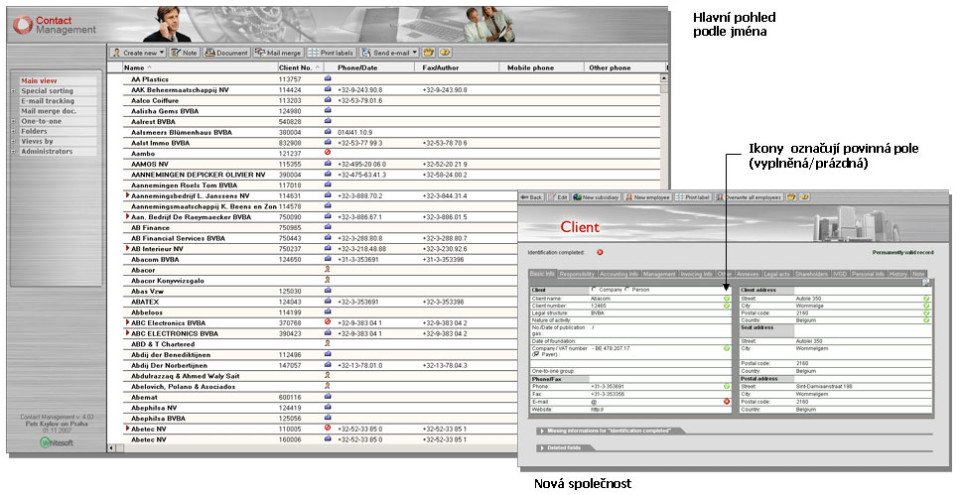Viewport: 960px width, 495px height.
Task: Toggle the VAT Payer checkbox
Action: pos(534,354)
